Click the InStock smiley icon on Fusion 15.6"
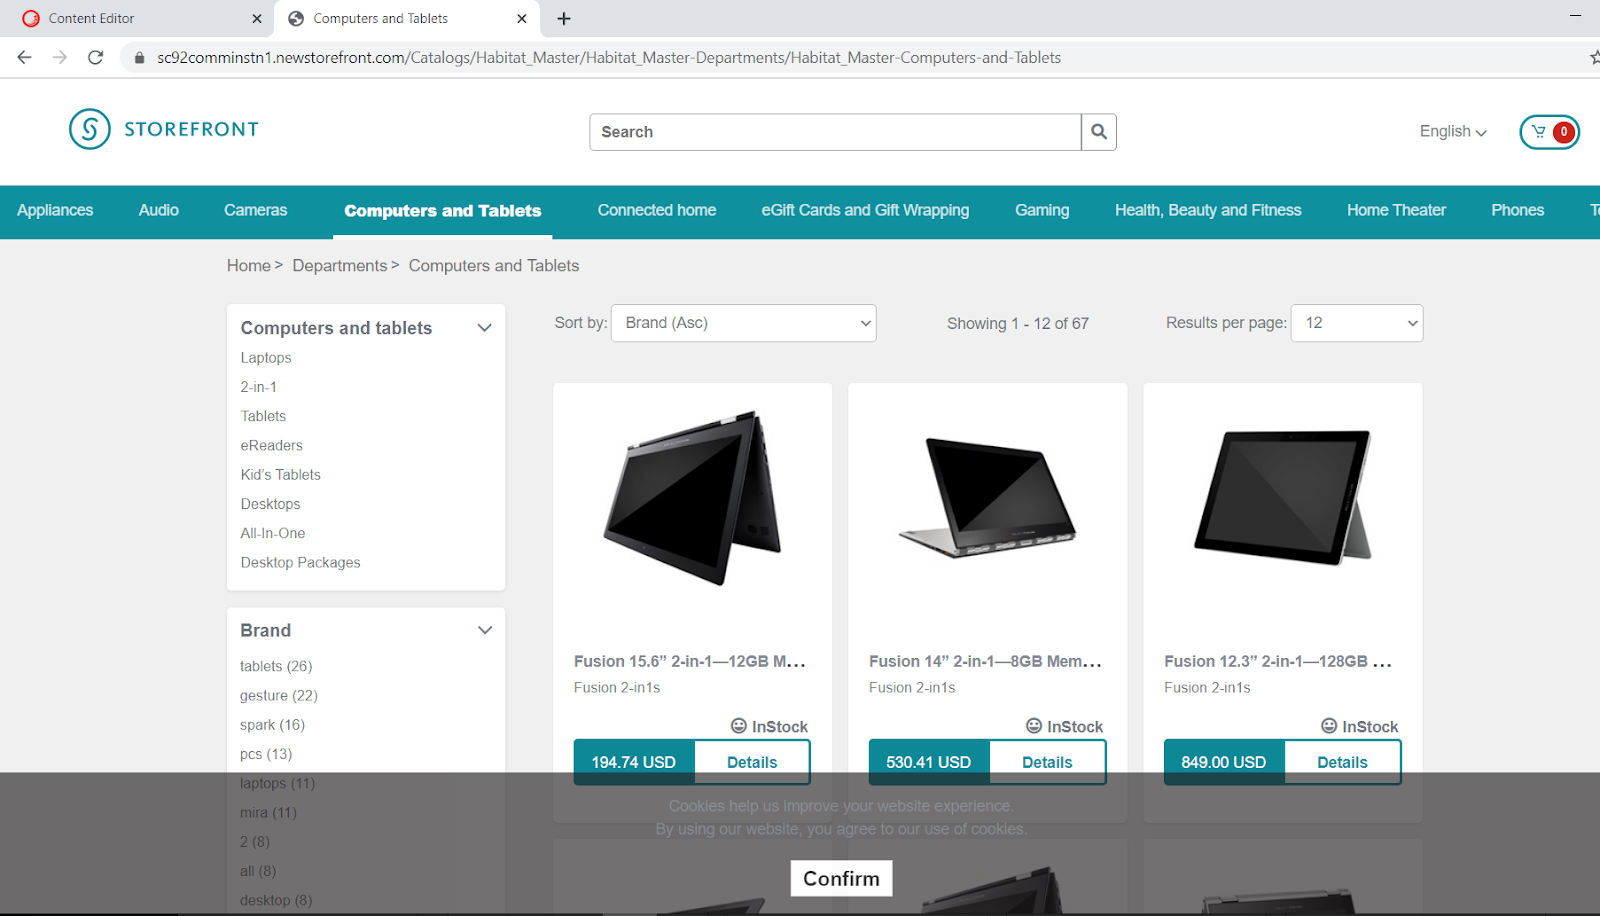Image resolution: width=1600 pixels, height=916 pixels. coord(739,725)
